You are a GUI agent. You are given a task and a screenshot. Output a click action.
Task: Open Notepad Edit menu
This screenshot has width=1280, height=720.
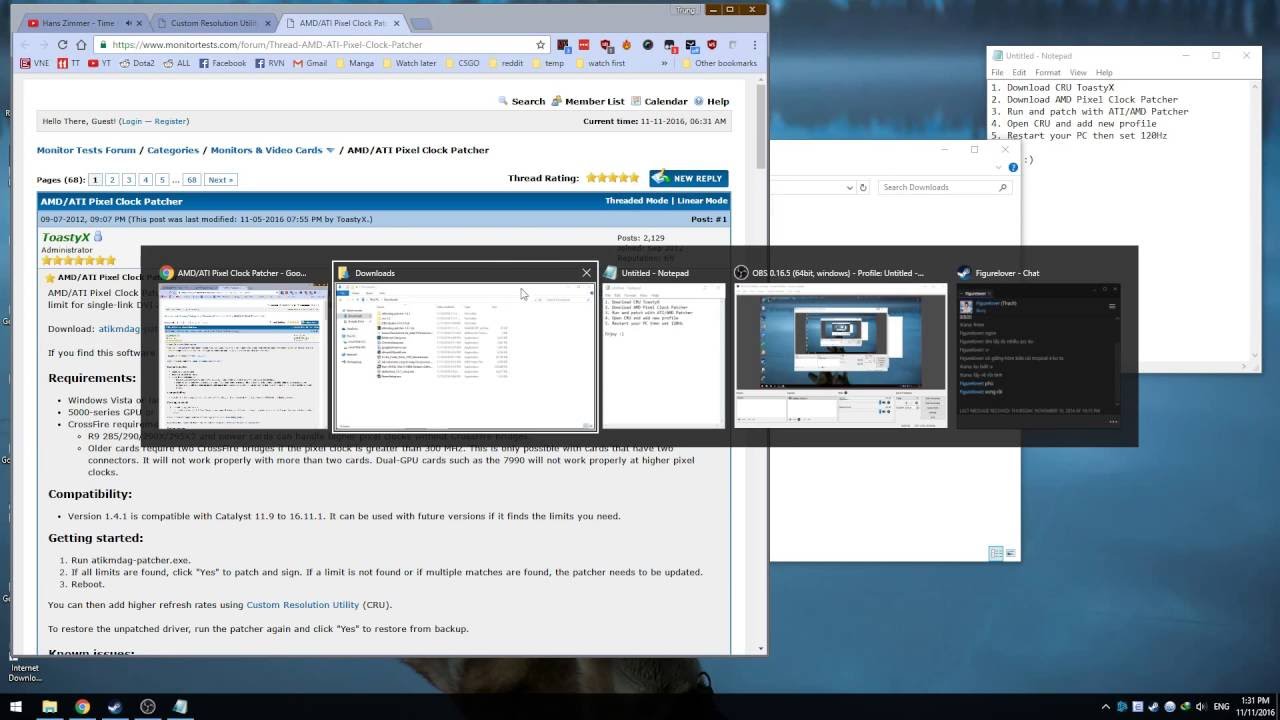[1019, 73]
